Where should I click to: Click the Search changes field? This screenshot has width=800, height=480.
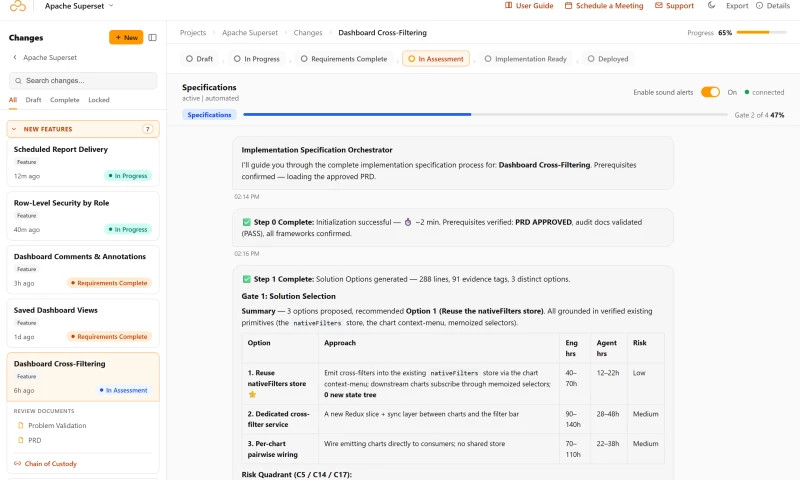point(83,81)
